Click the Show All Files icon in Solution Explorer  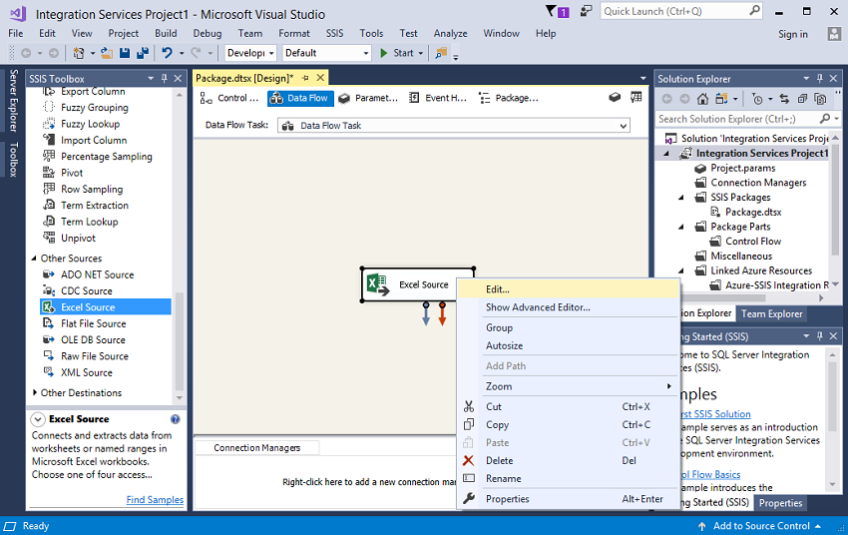point(820,99)
